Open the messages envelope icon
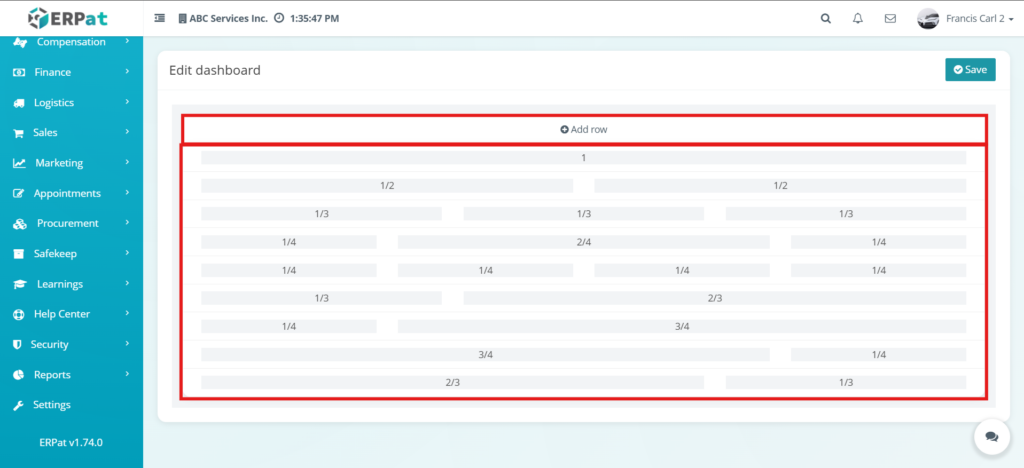Screen dimensions: 1024x468 (890, 19)
